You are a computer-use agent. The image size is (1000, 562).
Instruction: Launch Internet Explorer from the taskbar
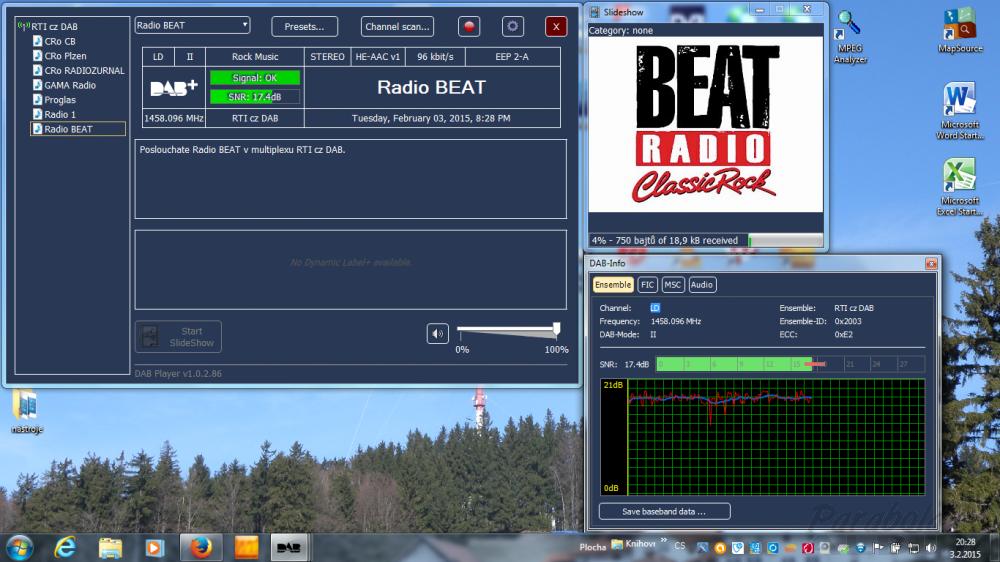(66, 547)
